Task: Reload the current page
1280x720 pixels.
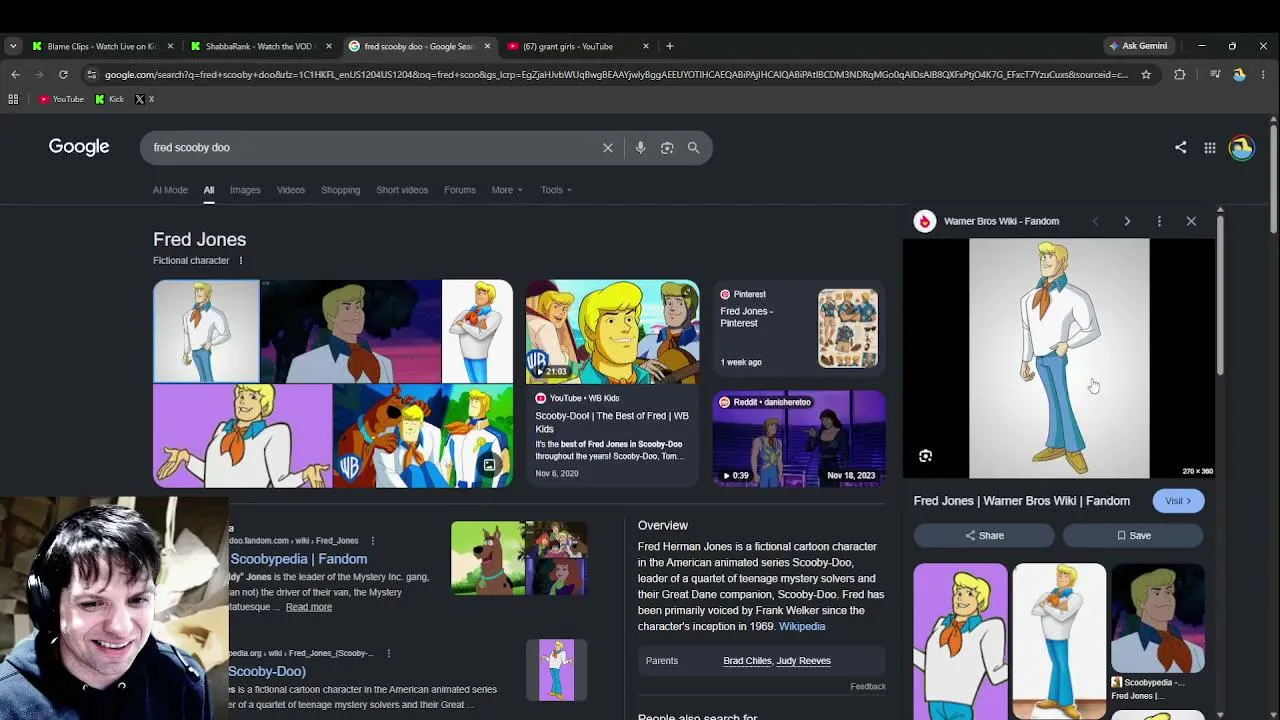Action: click(x=63, y=74)
